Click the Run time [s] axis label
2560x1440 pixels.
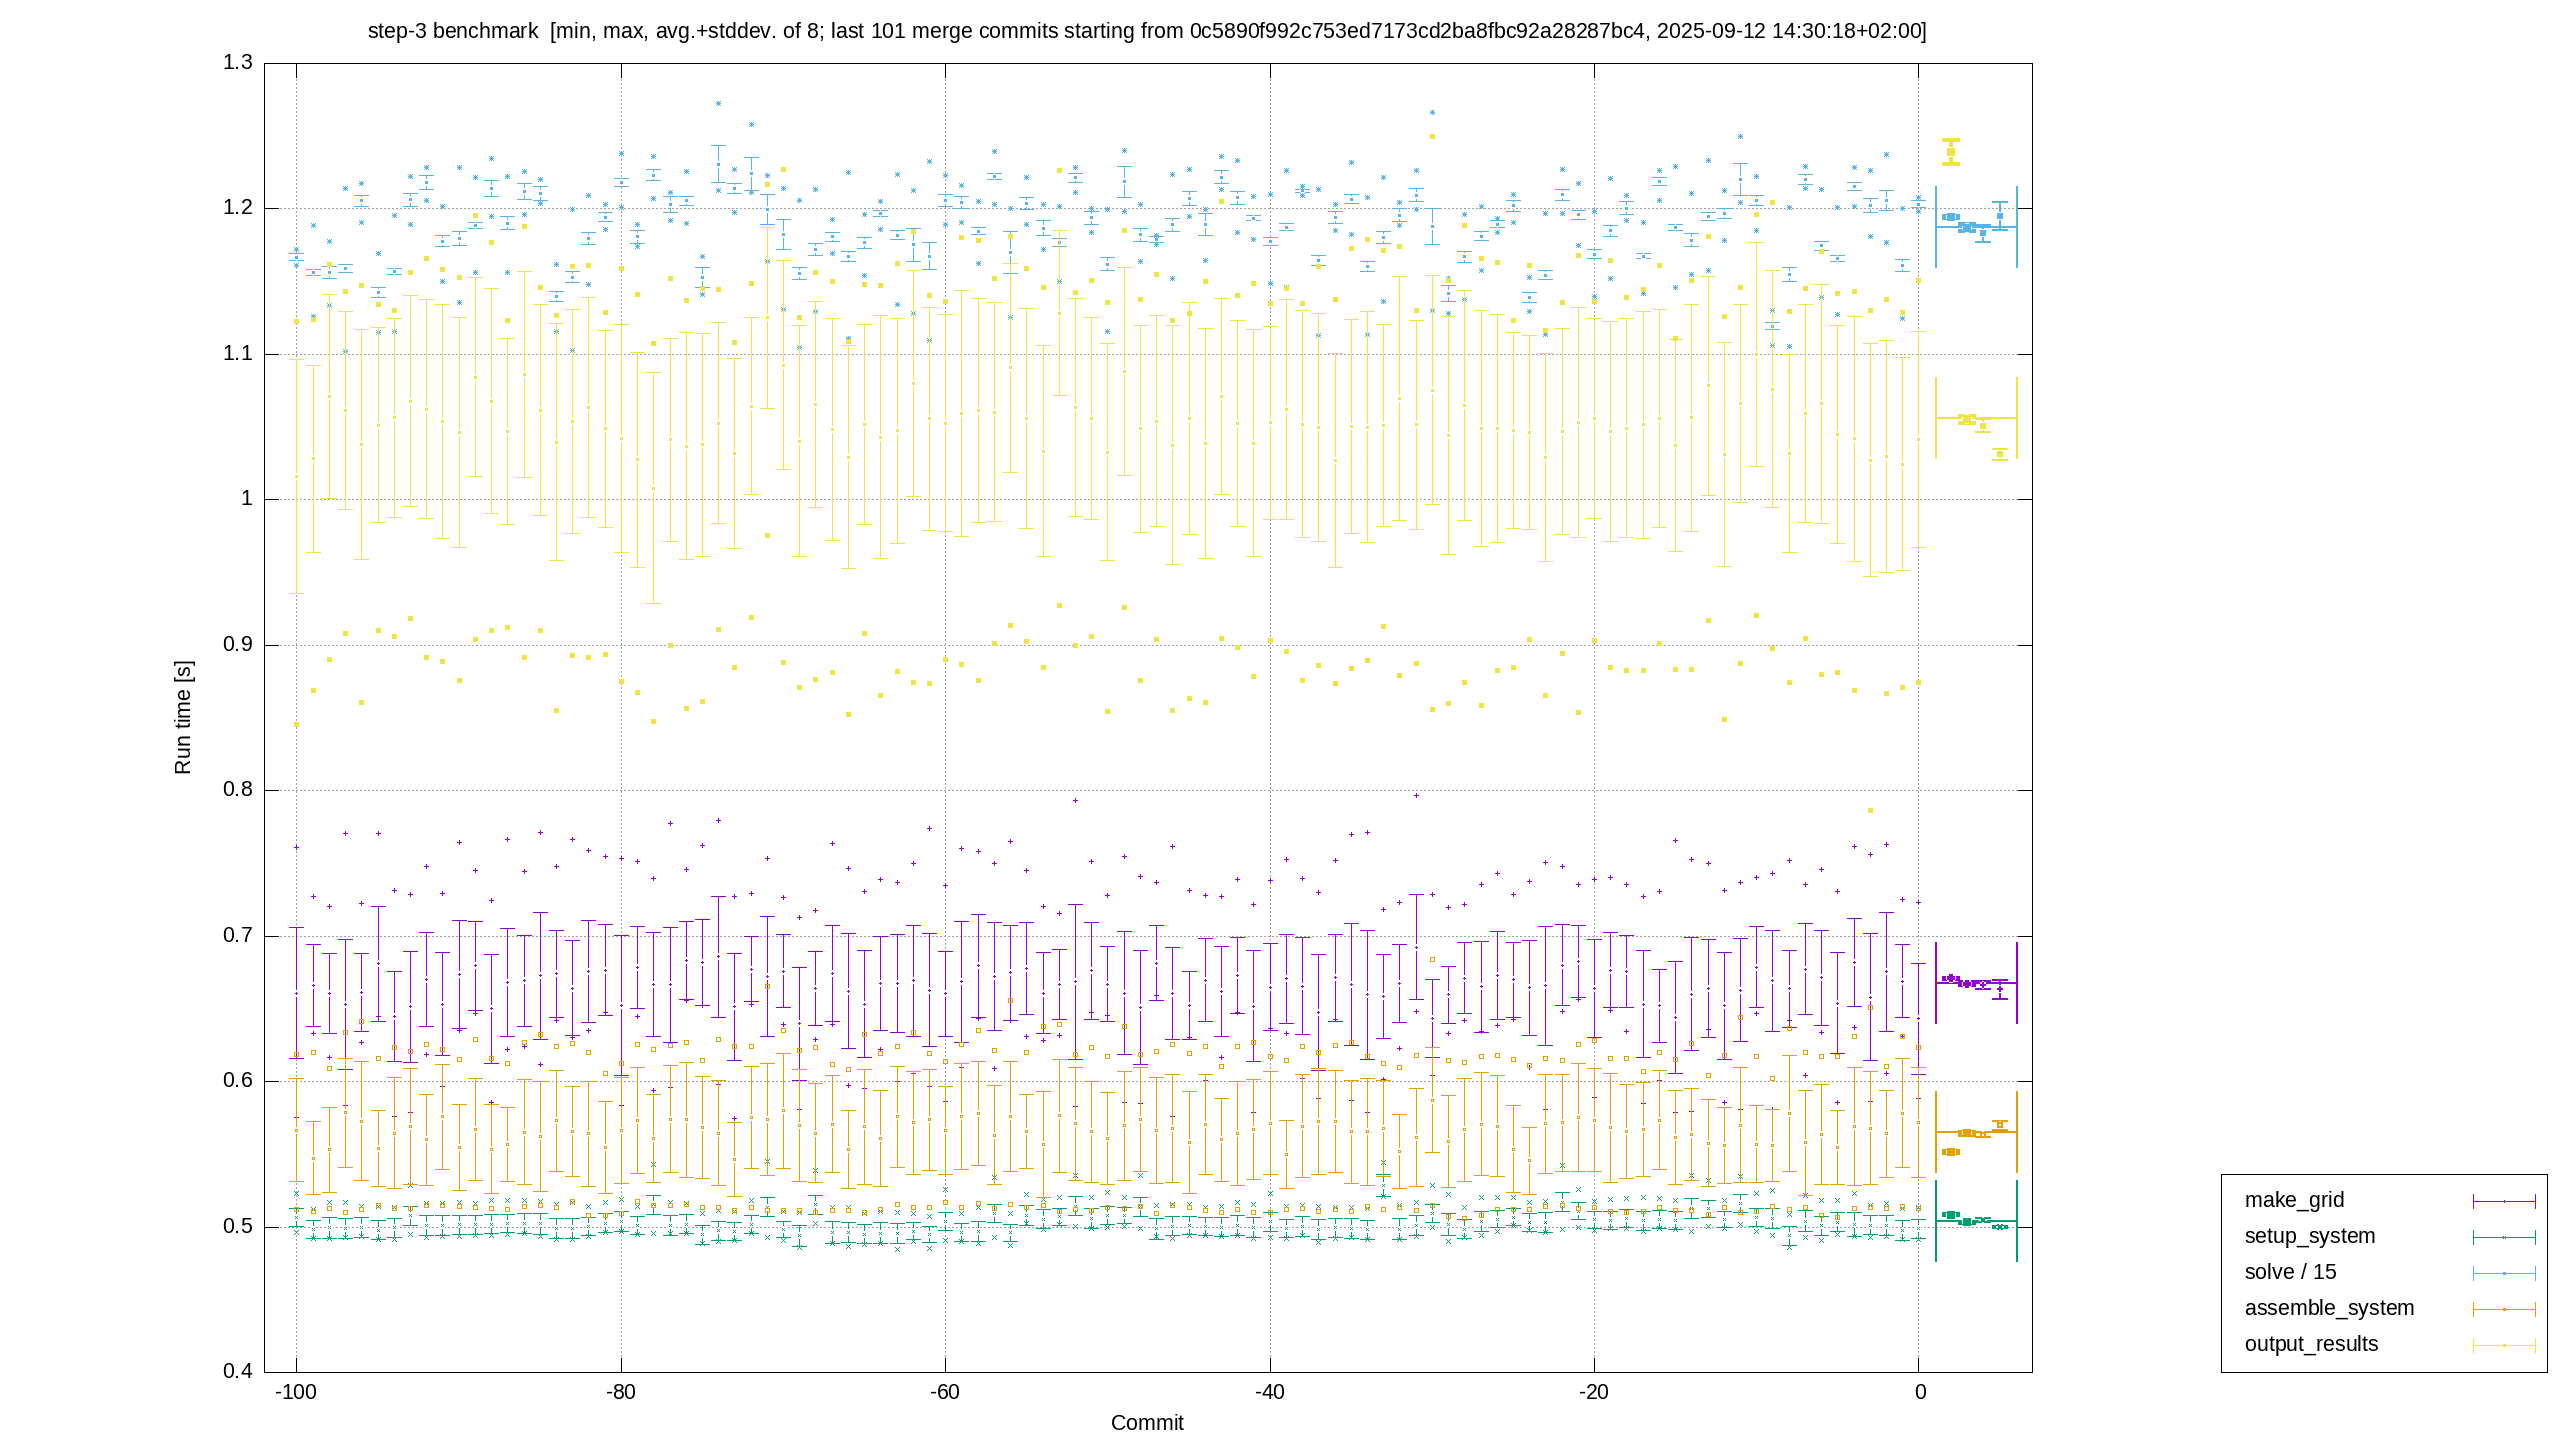click(x=182, y=717)
